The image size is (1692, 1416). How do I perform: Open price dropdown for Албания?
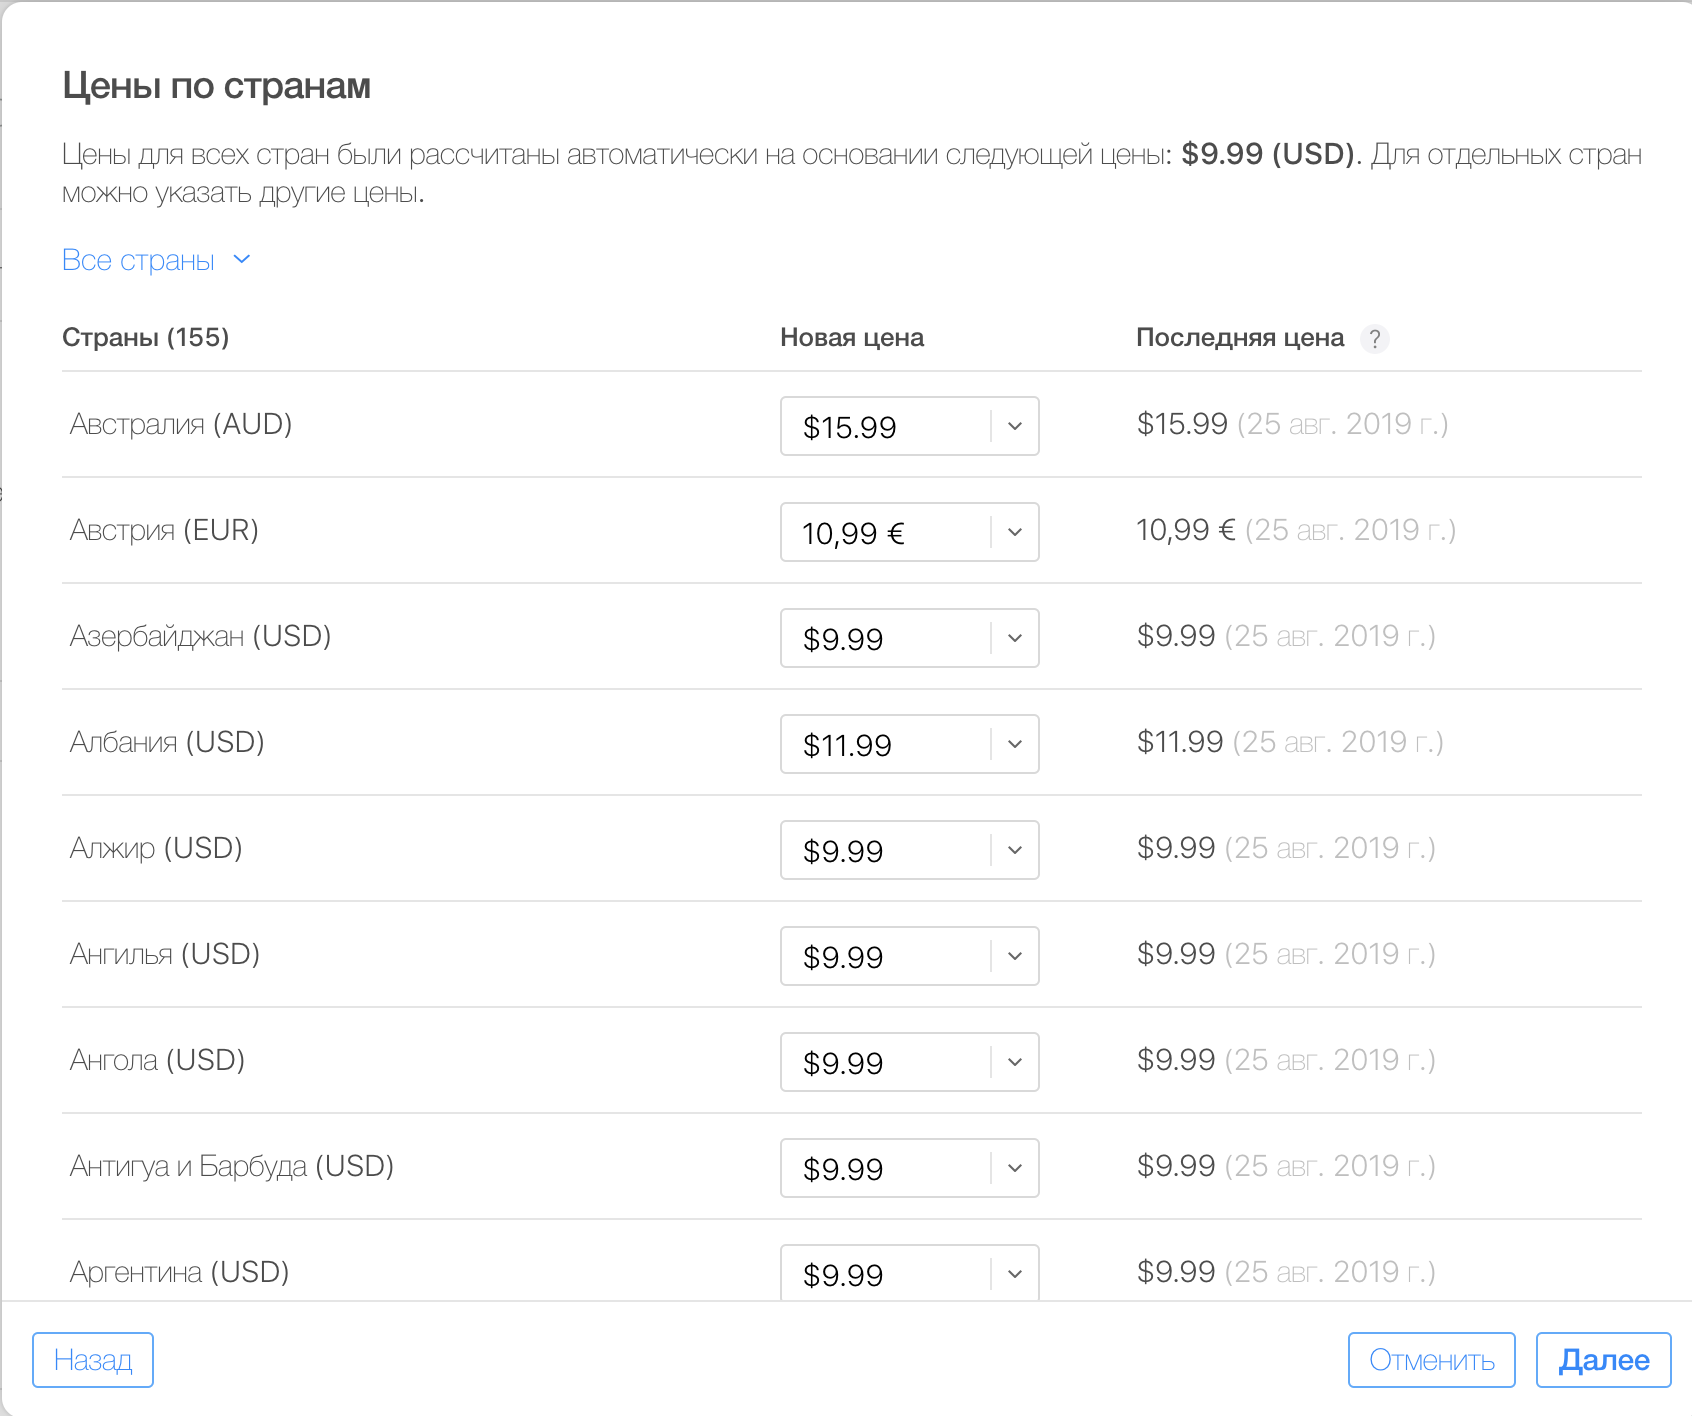[1014, 744]
